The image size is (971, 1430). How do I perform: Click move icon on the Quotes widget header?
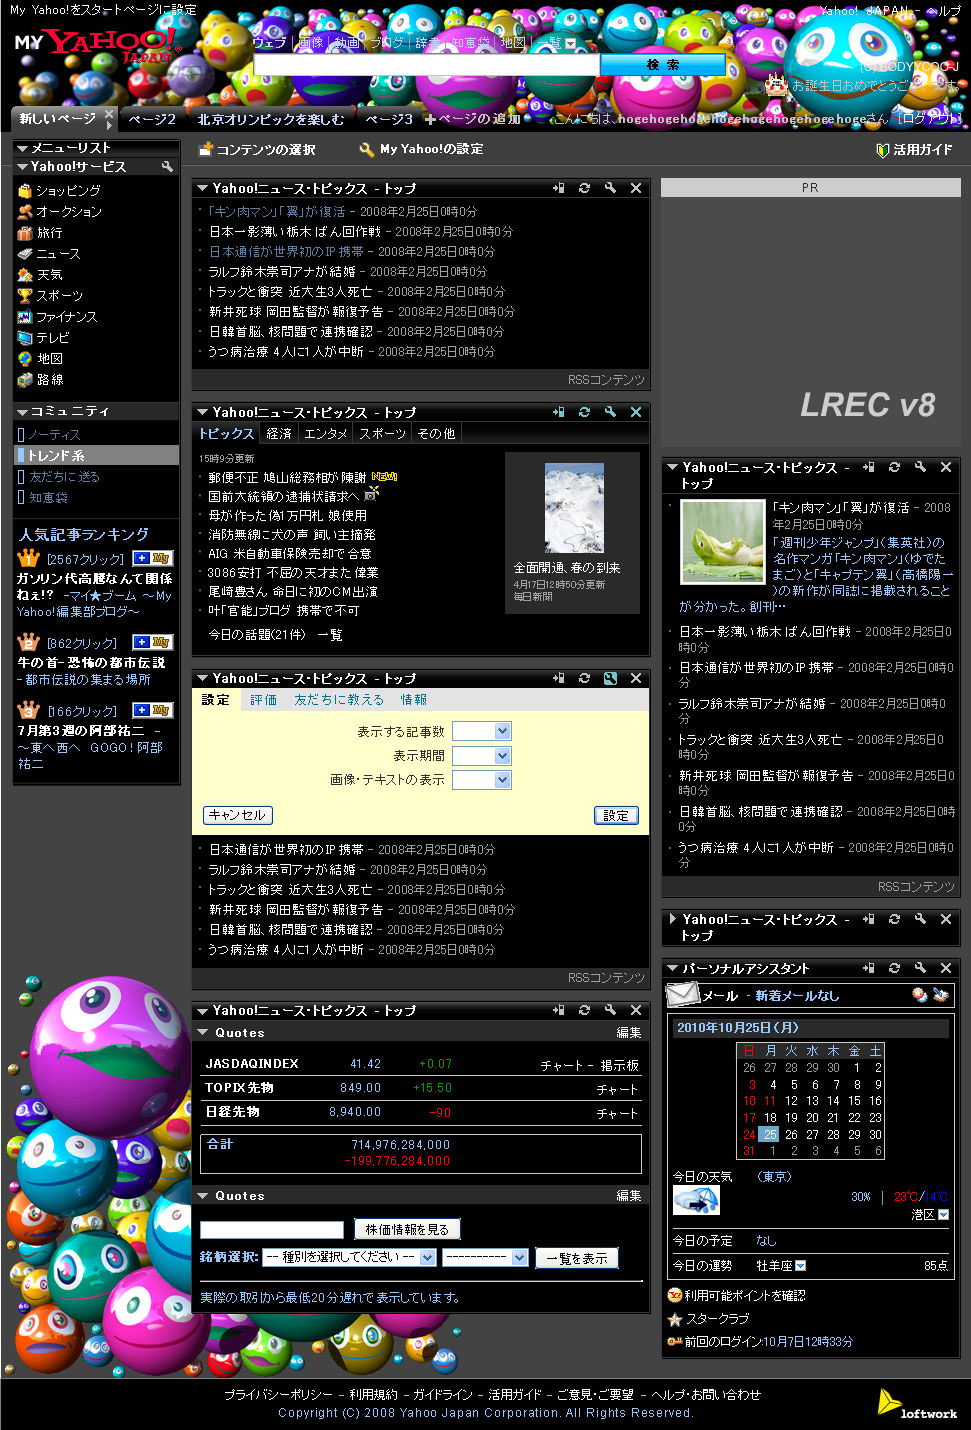coord(558,1010)
